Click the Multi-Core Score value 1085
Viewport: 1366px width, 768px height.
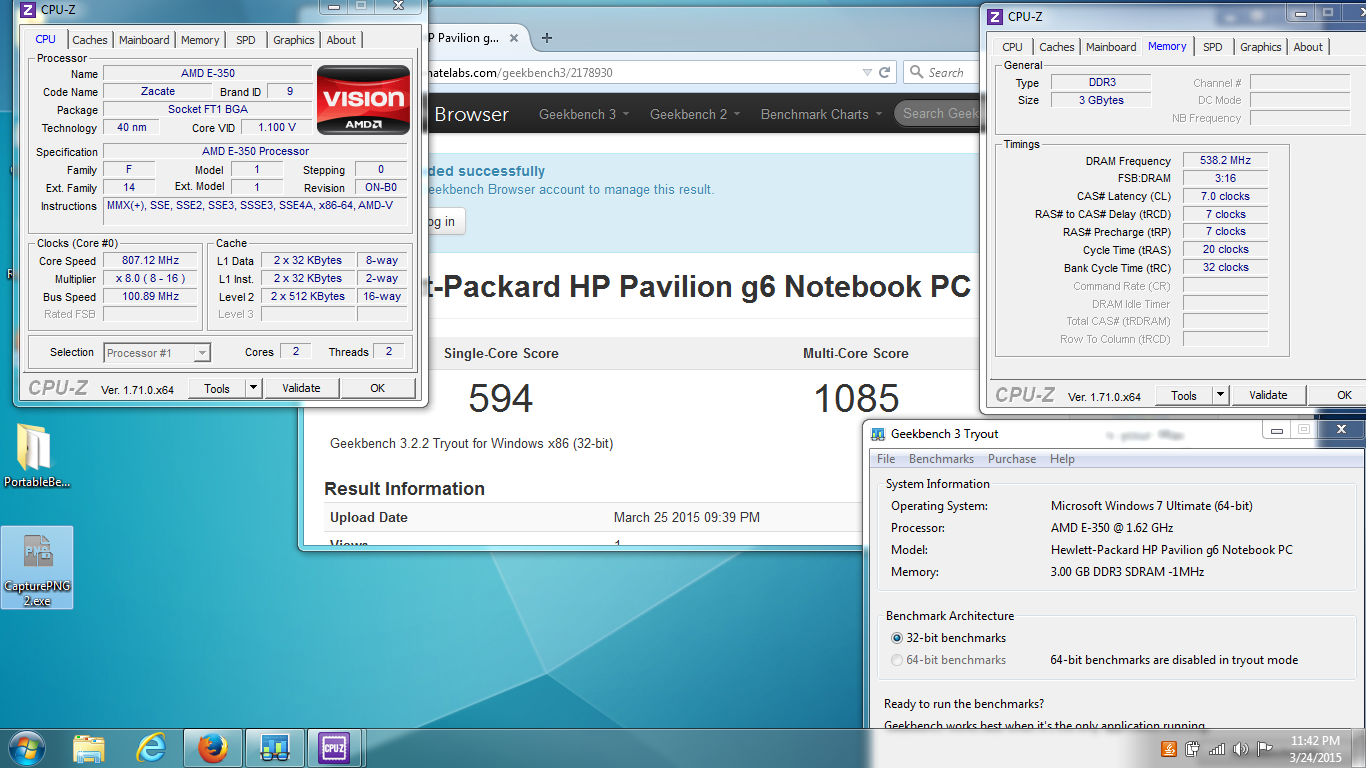click(856, 399)
